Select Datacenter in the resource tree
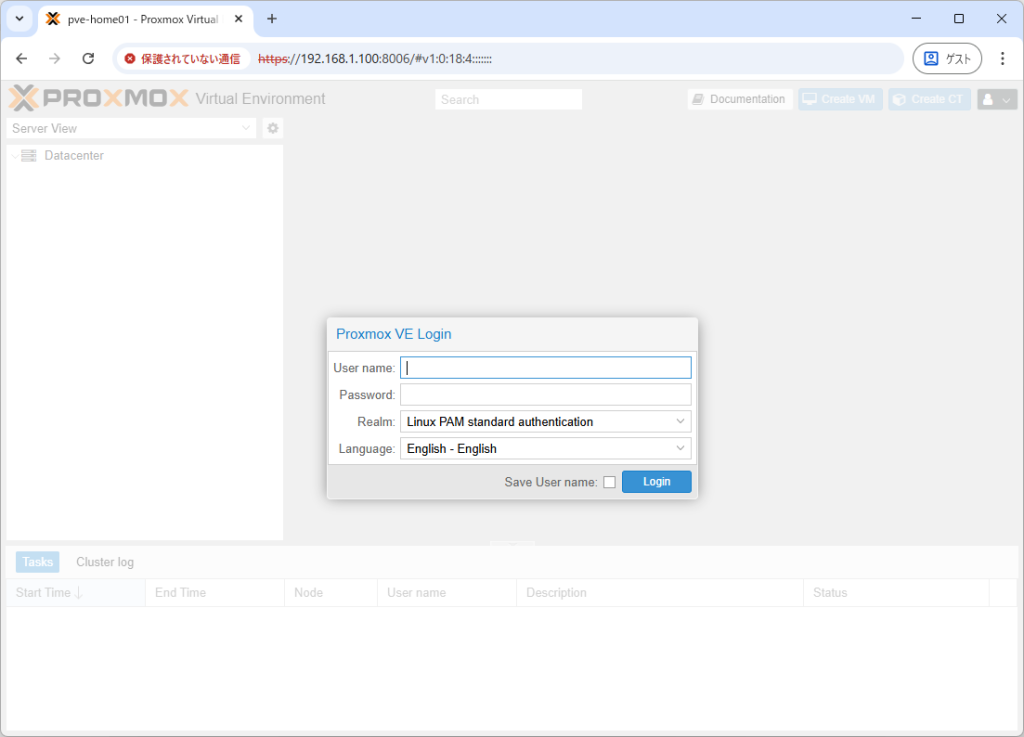The width and height of the screenshot is (1024, 737). [x=74, y=156]
